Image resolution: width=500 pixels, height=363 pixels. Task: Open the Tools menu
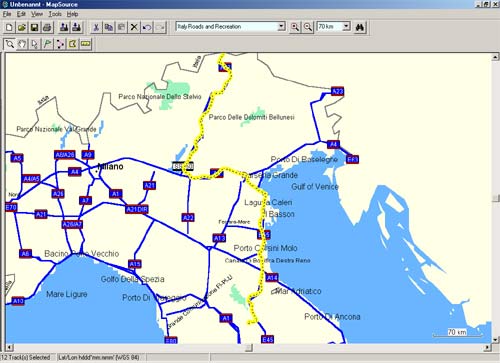tap(55, 14)
